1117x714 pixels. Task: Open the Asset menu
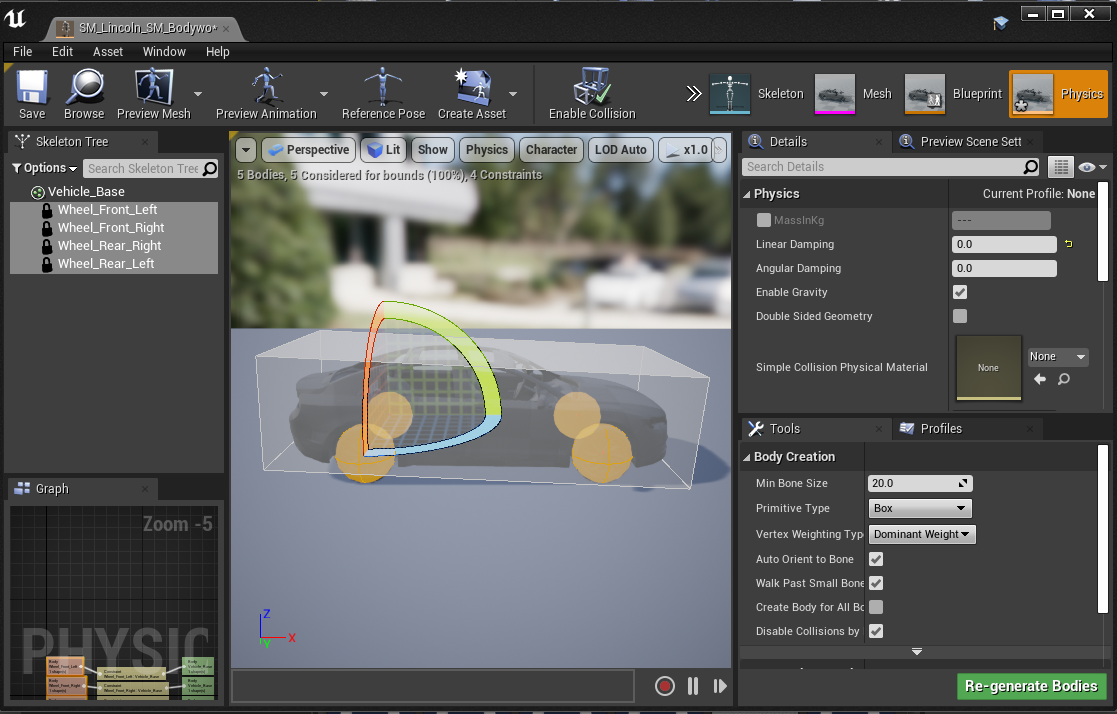click(x=108, y=51)
